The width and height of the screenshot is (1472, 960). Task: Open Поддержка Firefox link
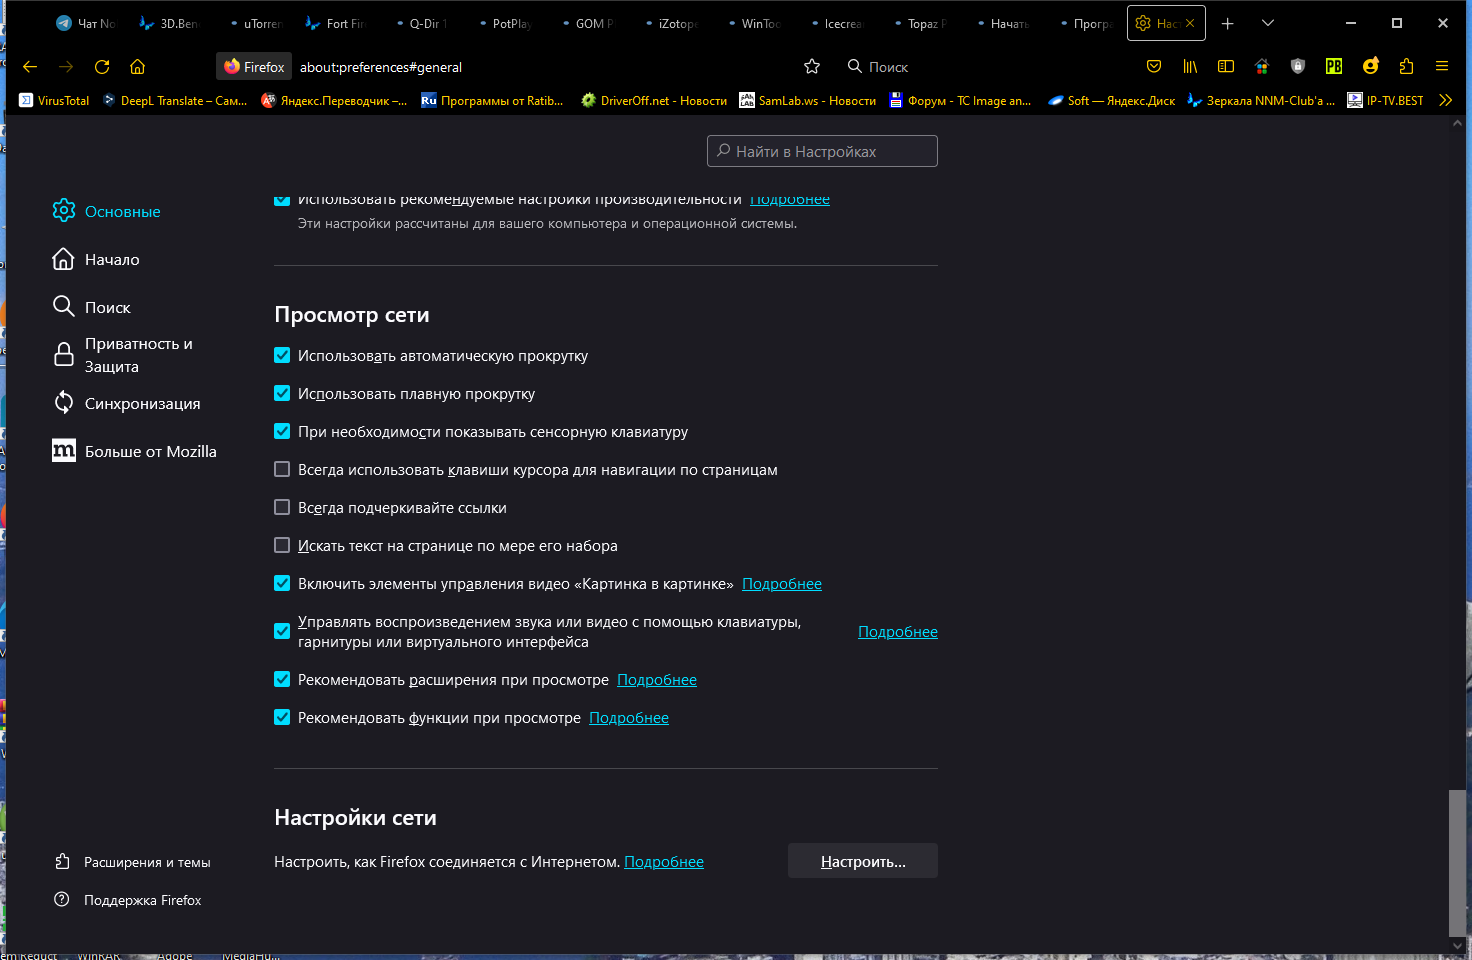tap(142, 900)
